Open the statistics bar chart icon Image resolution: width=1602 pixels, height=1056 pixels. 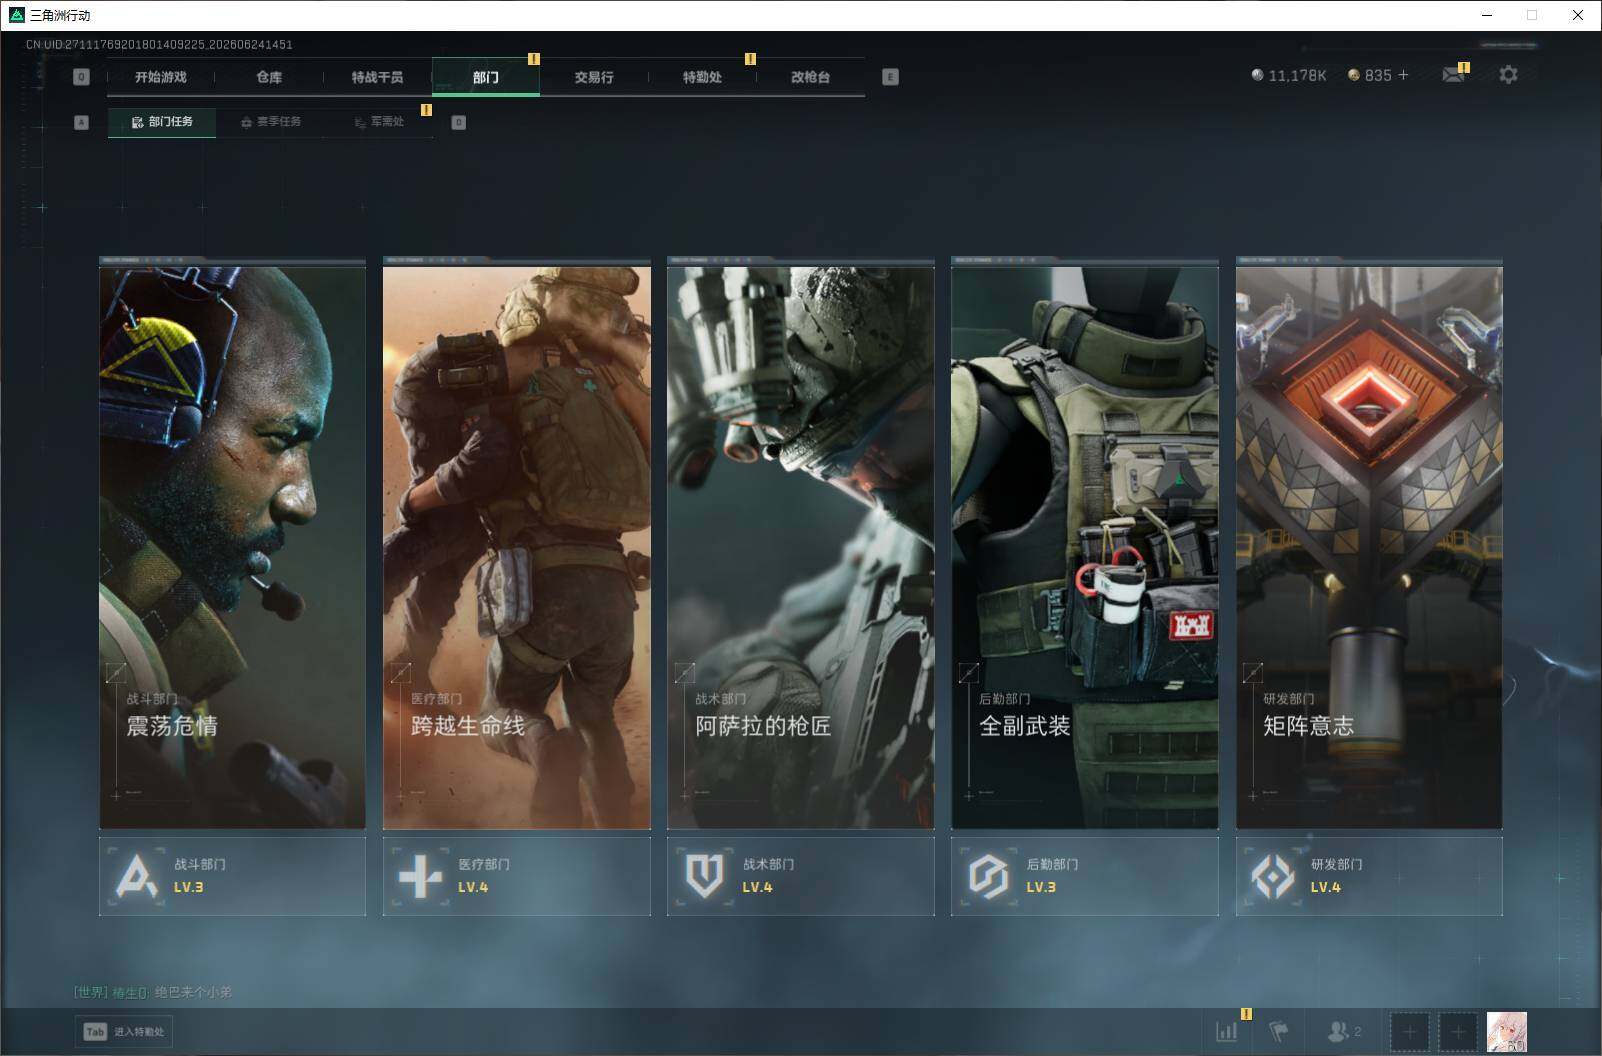coord(1226,1031)
